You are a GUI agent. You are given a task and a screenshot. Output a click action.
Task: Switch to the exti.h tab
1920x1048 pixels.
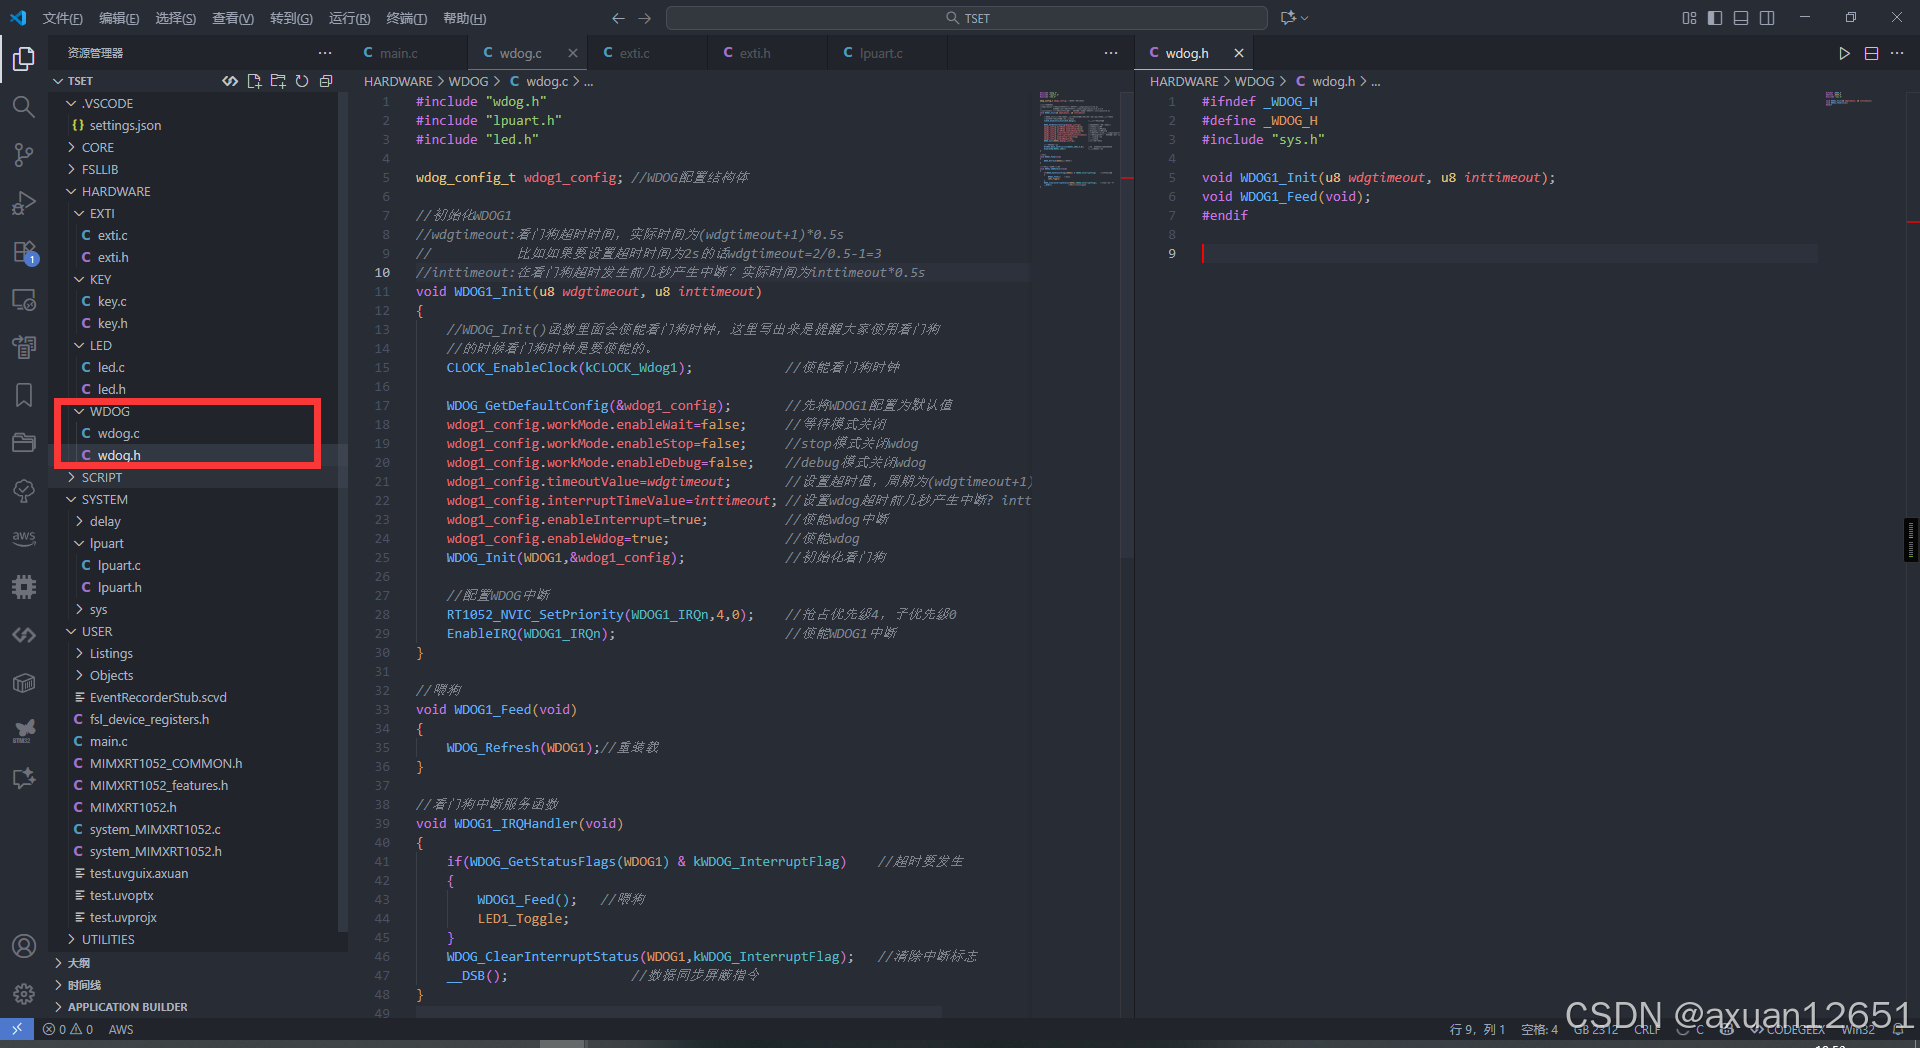coord(754,53)
